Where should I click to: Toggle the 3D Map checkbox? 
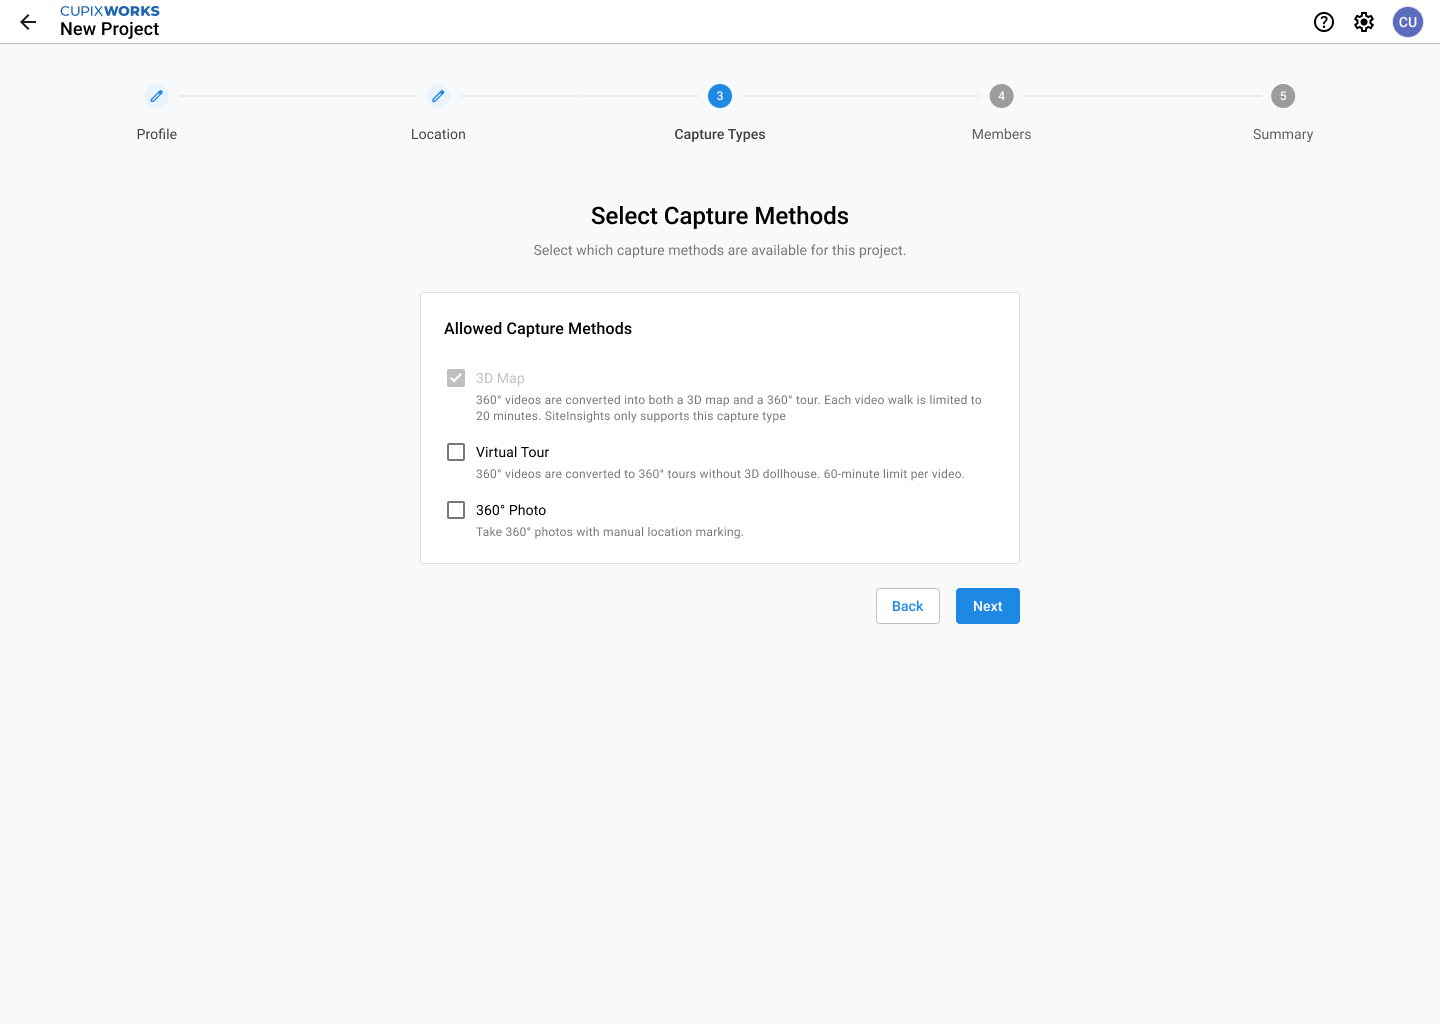pyautogui.click(x=456, y=378)
